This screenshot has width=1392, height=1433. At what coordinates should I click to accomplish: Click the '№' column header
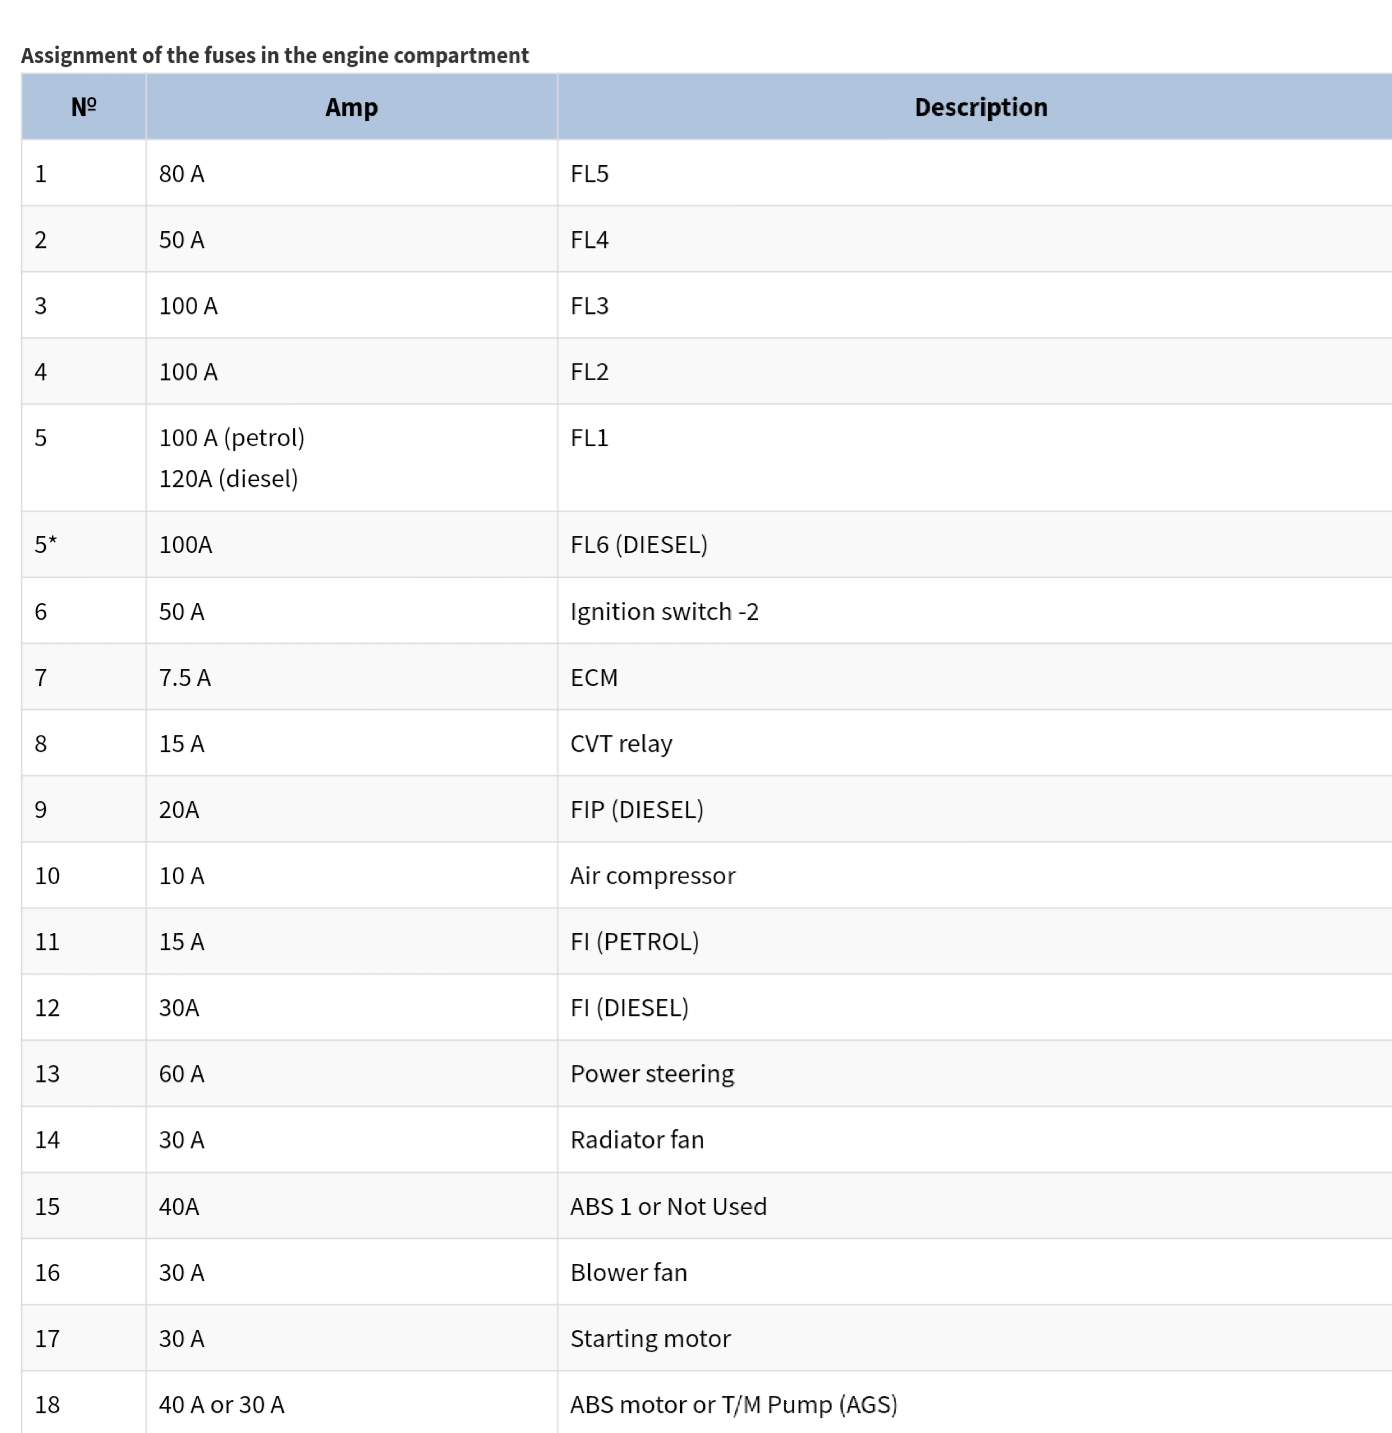click(x=84, y=107)
